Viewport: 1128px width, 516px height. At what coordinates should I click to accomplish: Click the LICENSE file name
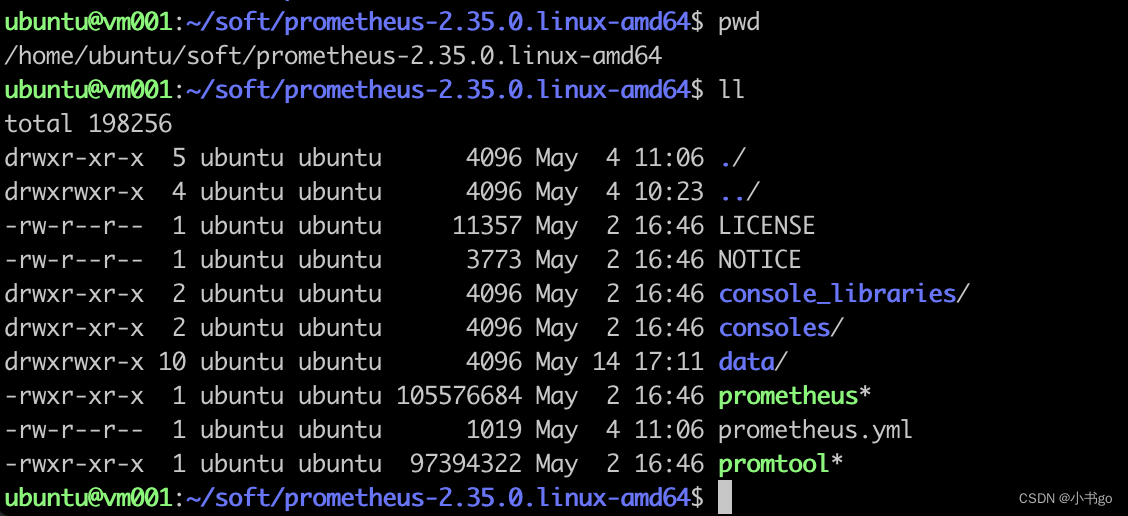(766, 226)
